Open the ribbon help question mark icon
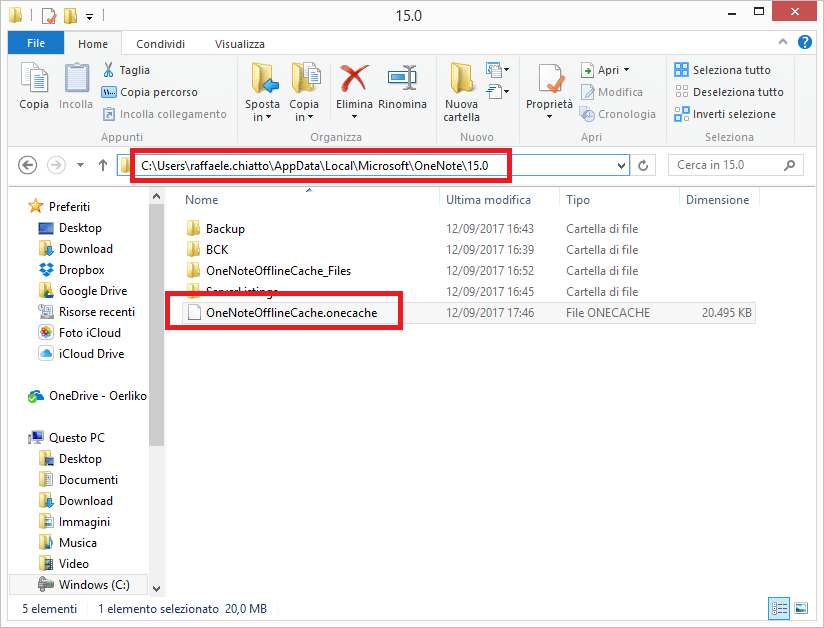This screenshot has height=628, width=824. click(x=805, y=43)
